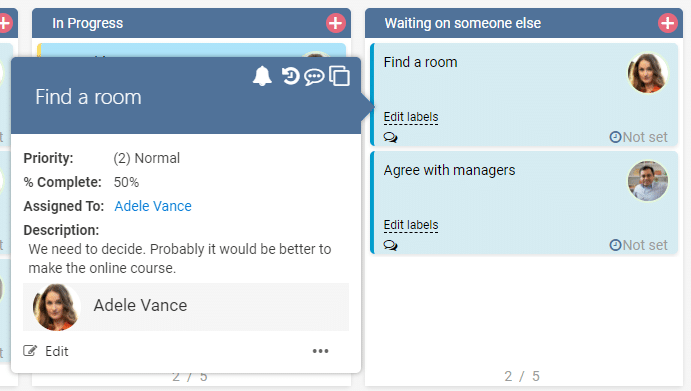Add a card to Waiting on someone else

668,23
